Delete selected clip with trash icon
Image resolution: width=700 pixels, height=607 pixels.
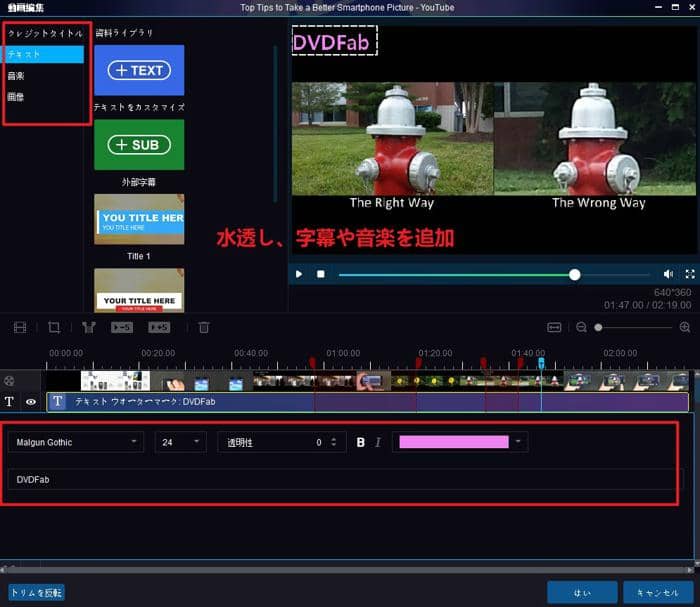(x=204, y=328)
